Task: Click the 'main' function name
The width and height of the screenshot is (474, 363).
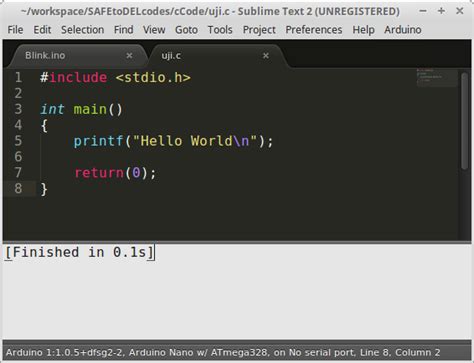Action: pos(90,109)
